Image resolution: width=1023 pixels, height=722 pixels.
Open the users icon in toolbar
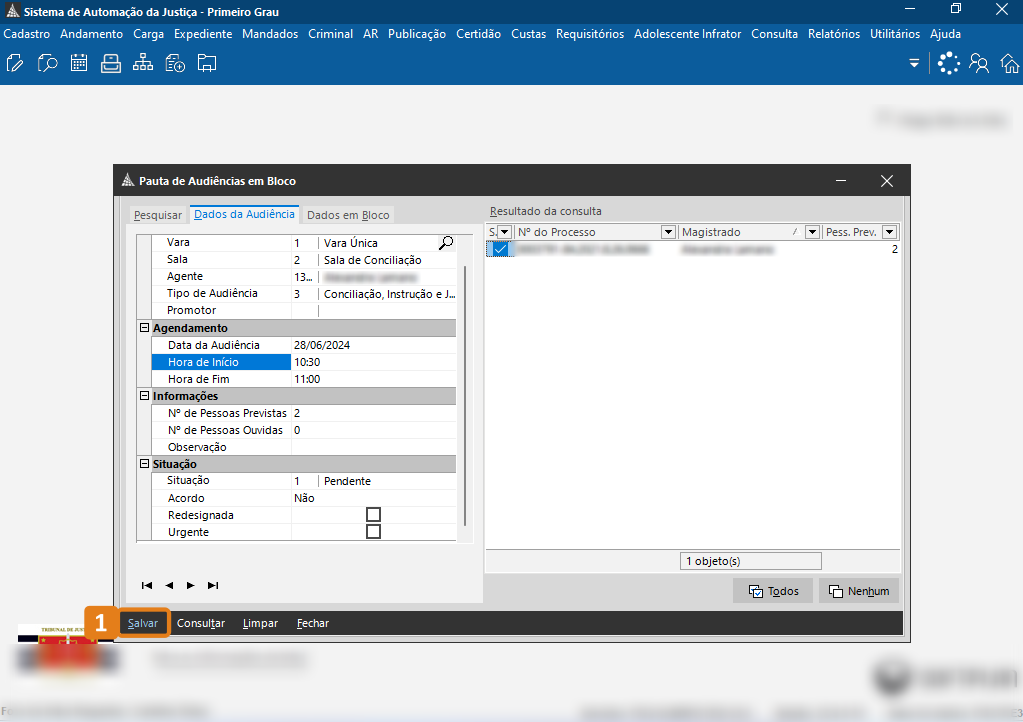979,63
